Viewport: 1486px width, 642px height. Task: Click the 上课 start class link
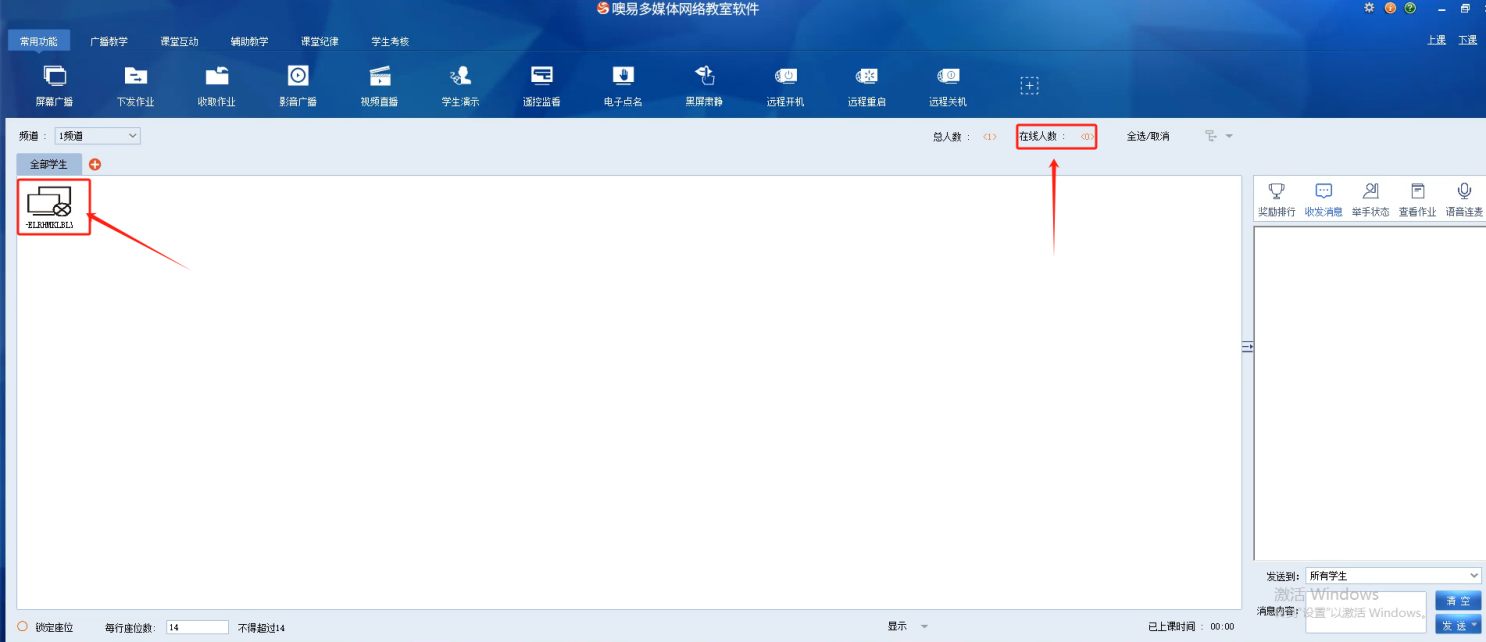[1436, 40]
